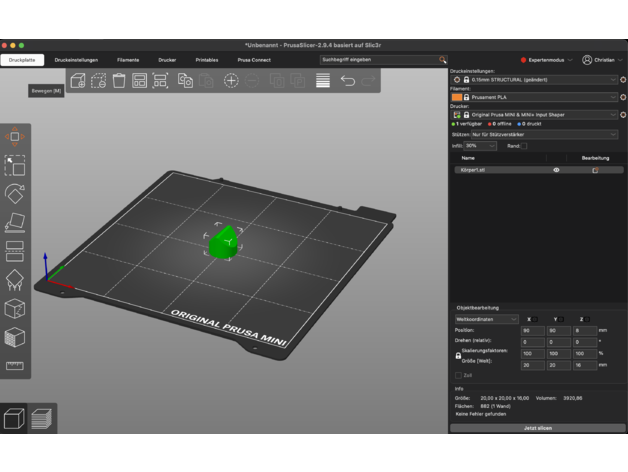Open filament settings gear icon at right
This screenshot has width=628, height=472.
[623, 97]
